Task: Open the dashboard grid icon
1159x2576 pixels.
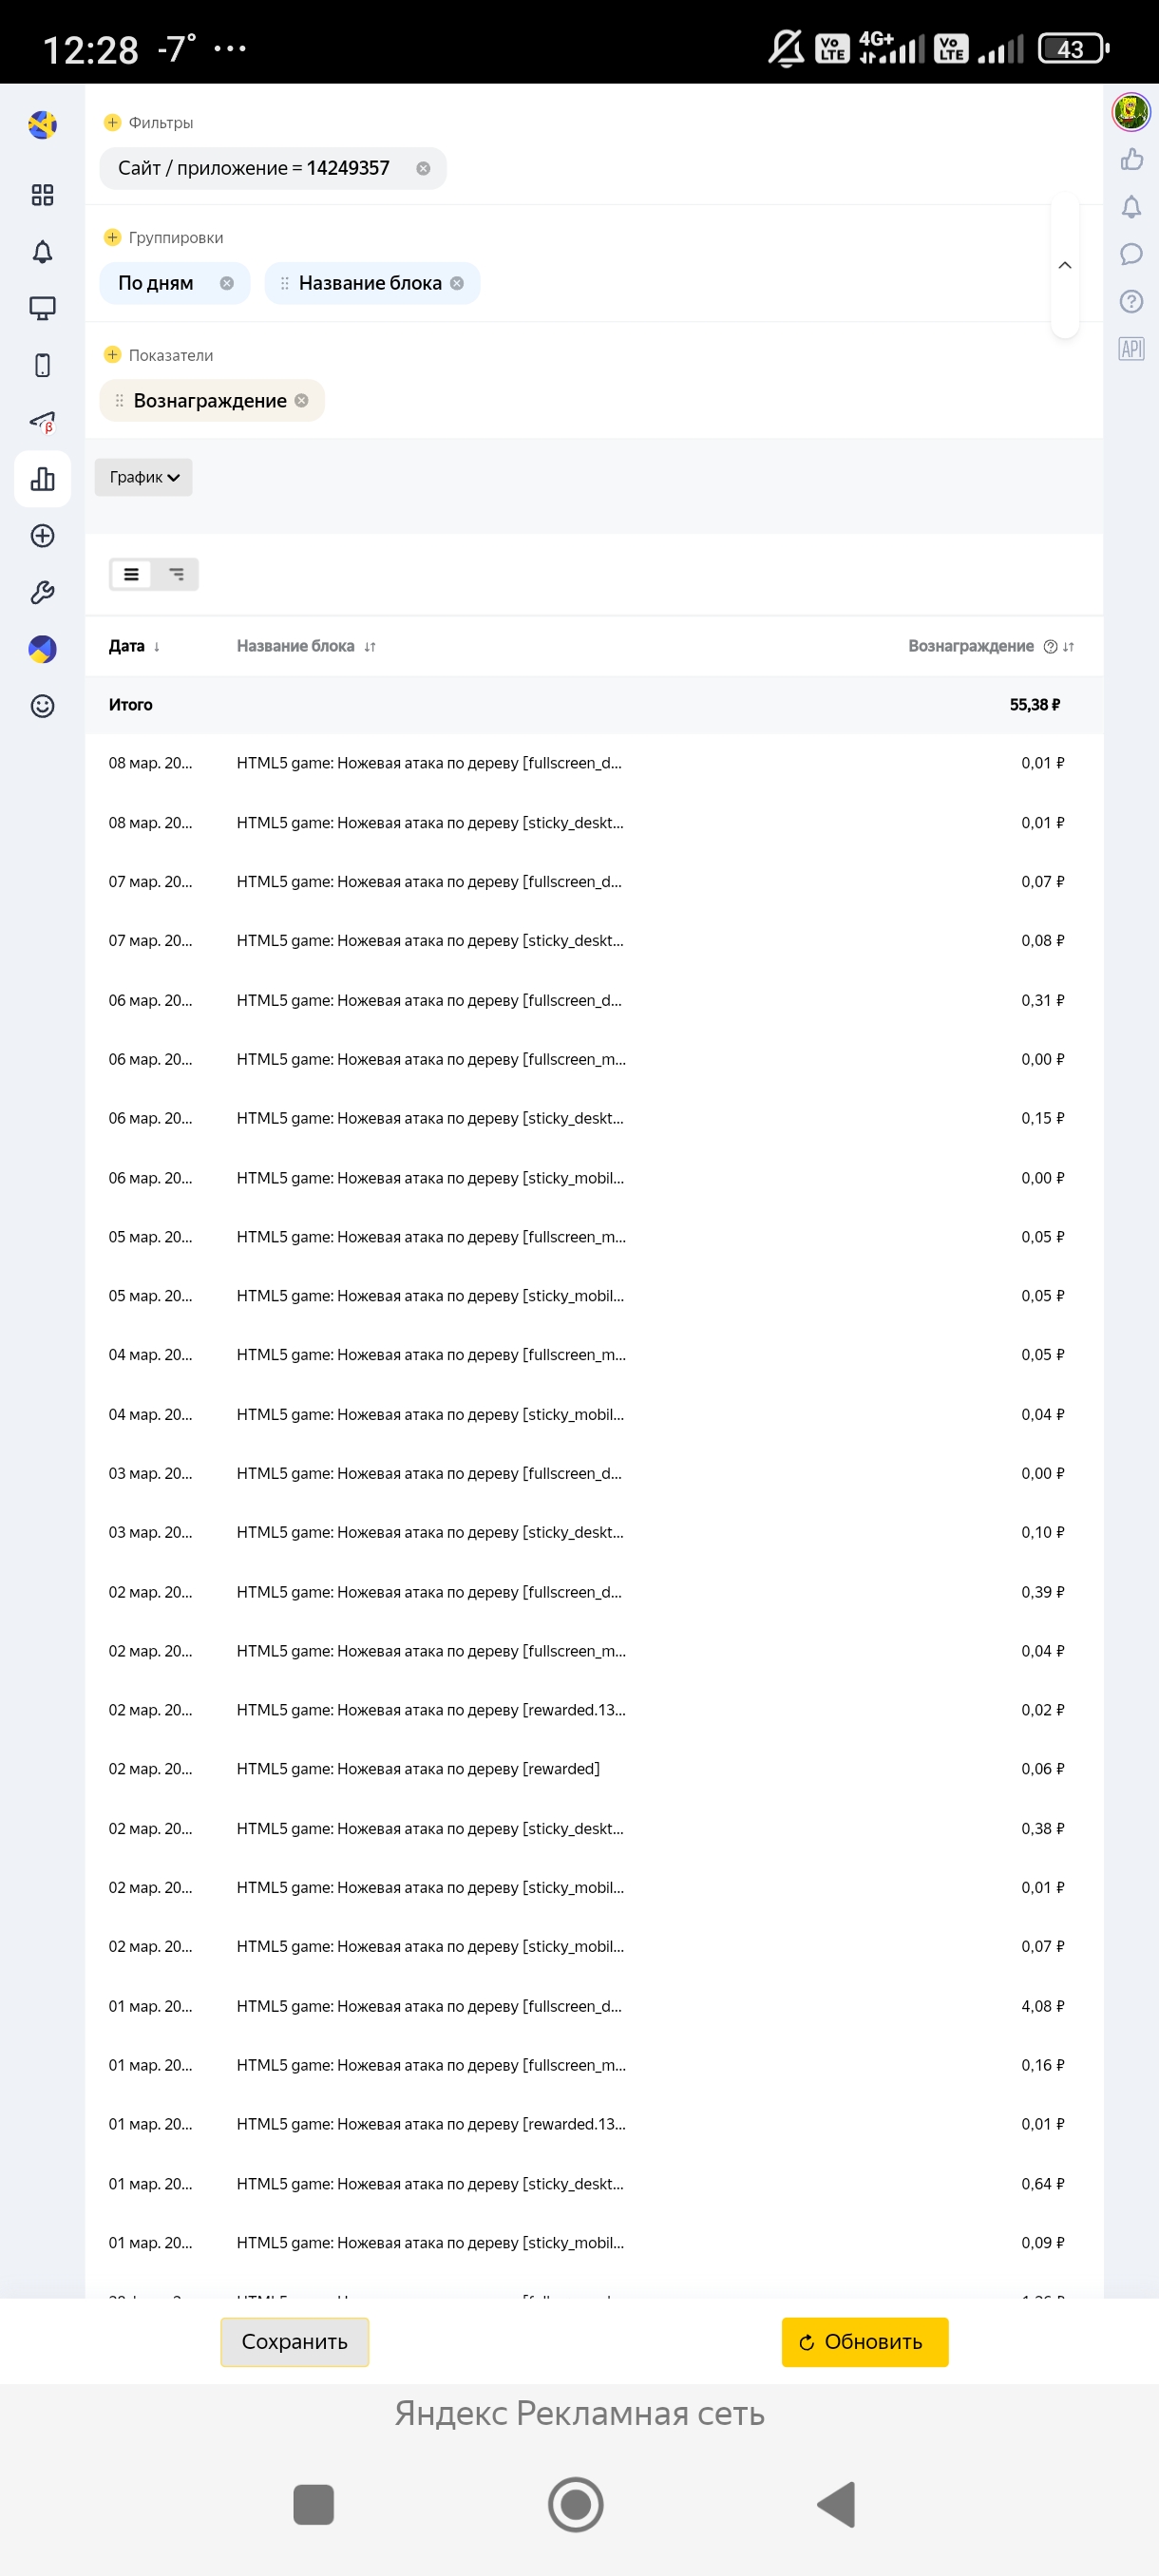Action: click(42, 195)
